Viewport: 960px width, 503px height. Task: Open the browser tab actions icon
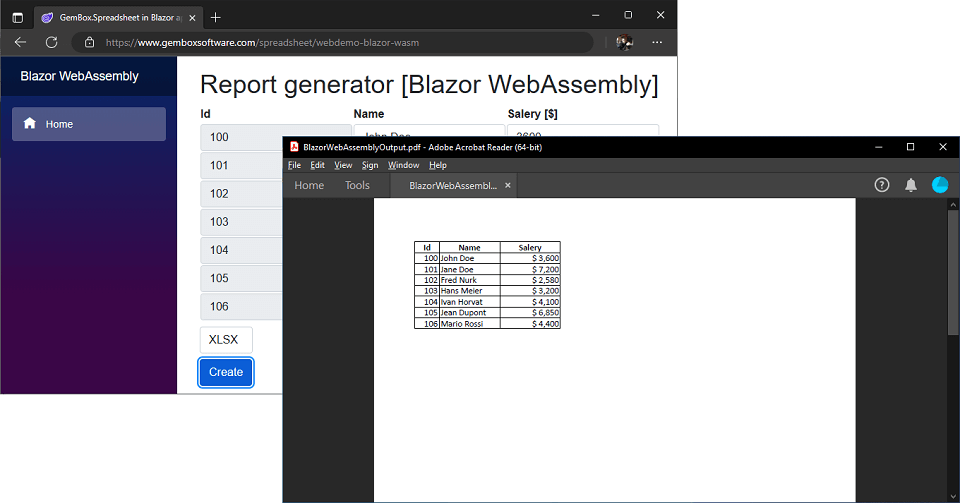[x=17, y=17]
